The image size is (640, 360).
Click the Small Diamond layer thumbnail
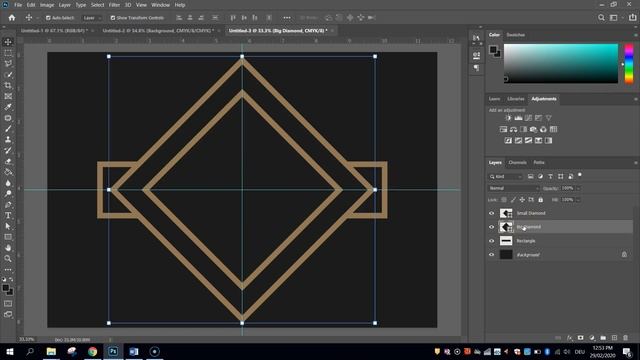click(506, 213)
